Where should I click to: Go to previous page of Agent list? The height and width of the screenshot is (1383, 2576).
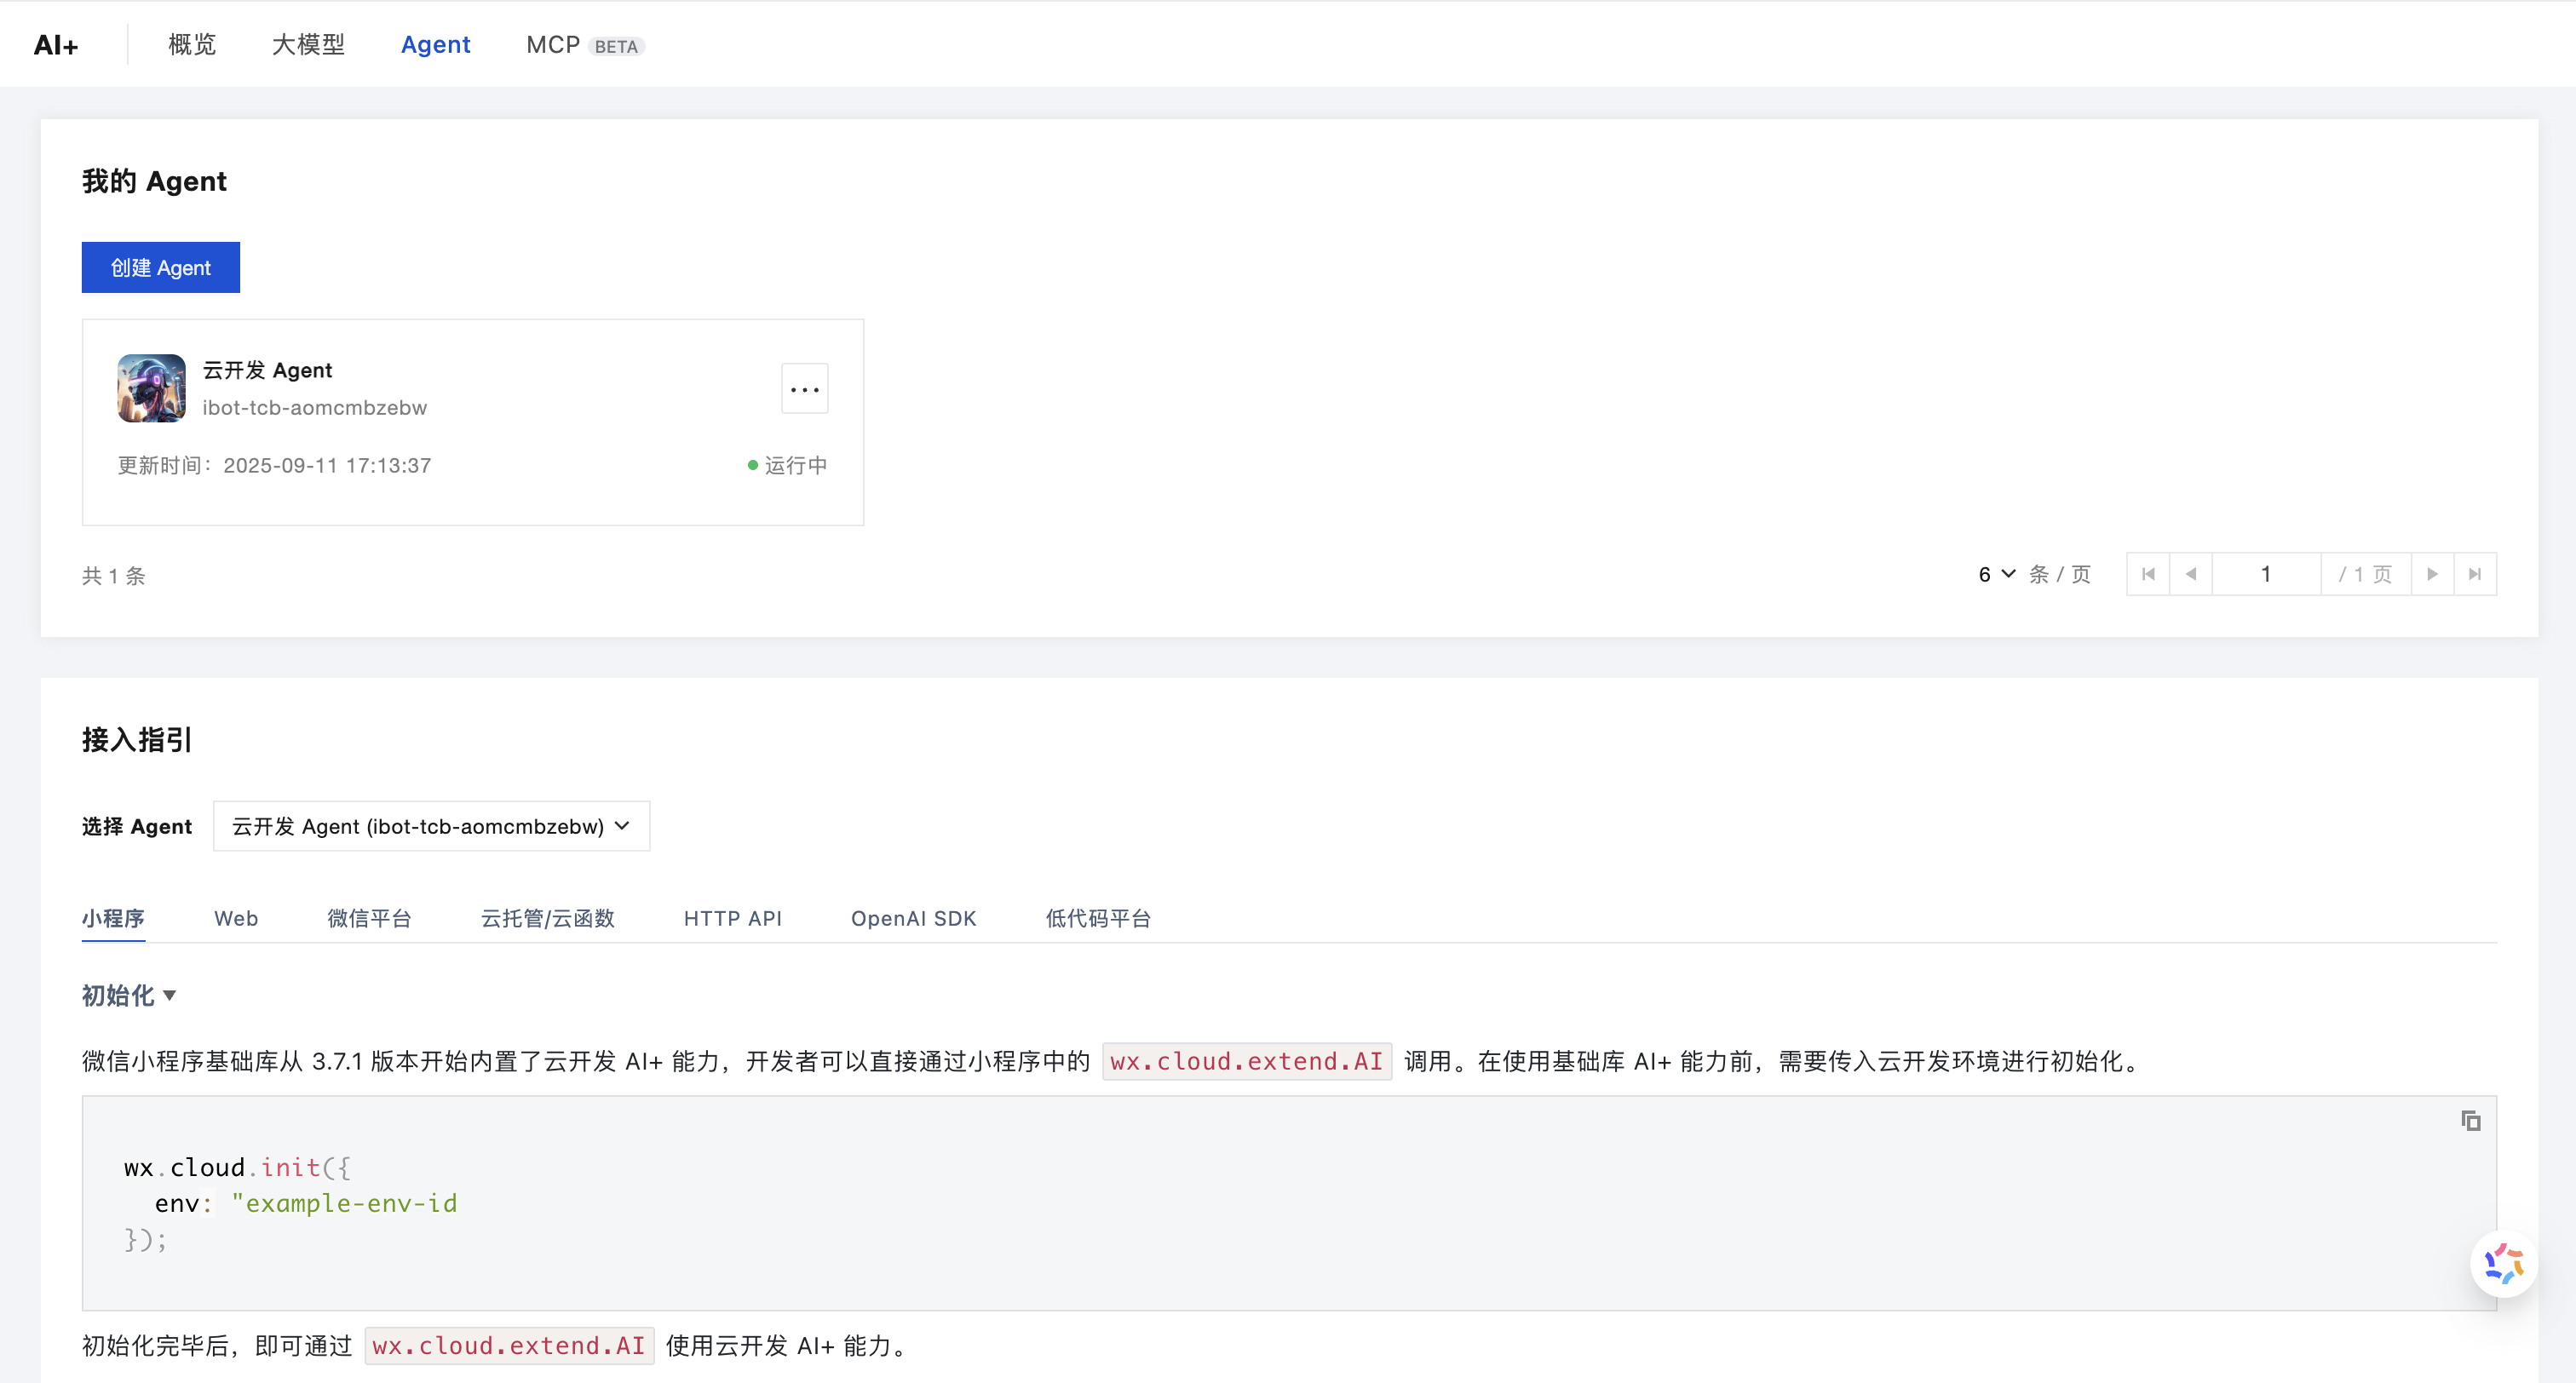[2191, 574]
